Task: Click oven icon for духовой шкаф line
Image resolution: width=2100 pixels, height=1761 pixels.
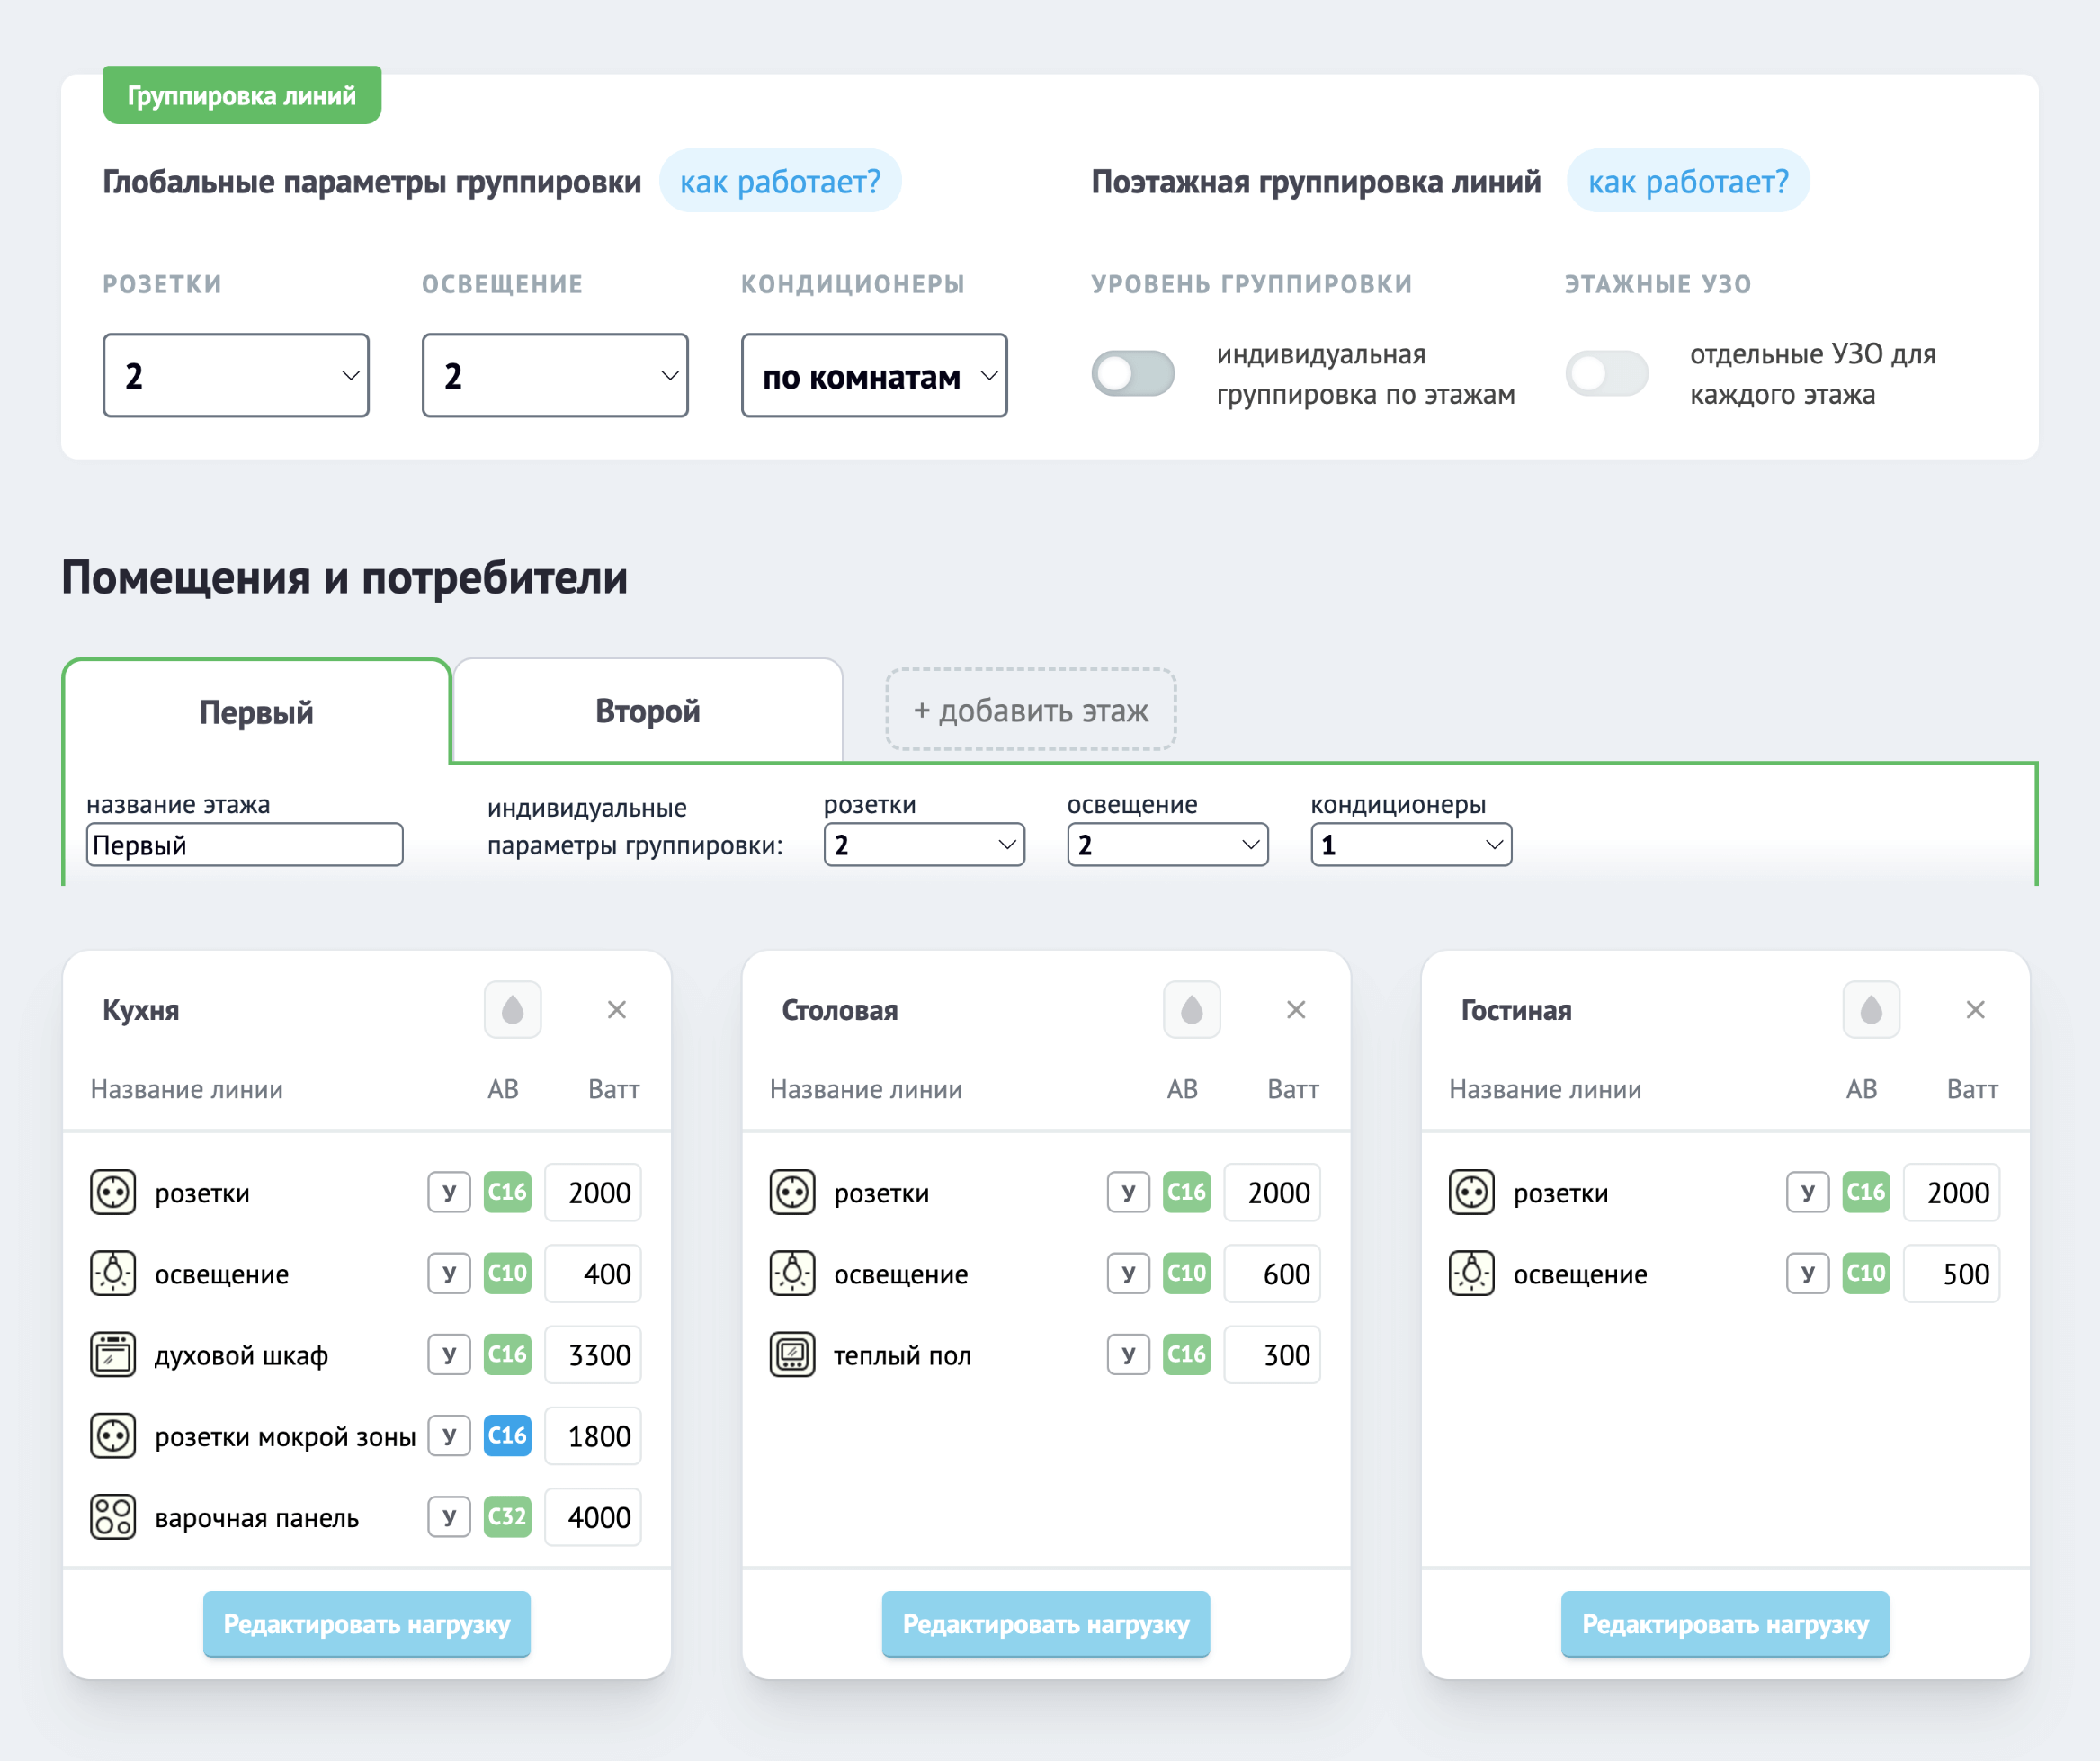Action: 113,1354
